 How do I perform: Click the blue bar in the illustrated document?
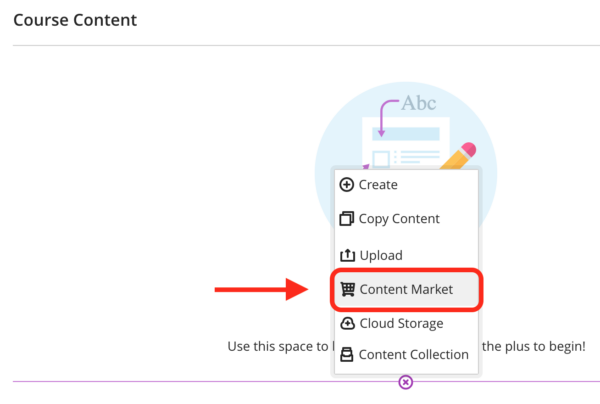pos(406,134)
